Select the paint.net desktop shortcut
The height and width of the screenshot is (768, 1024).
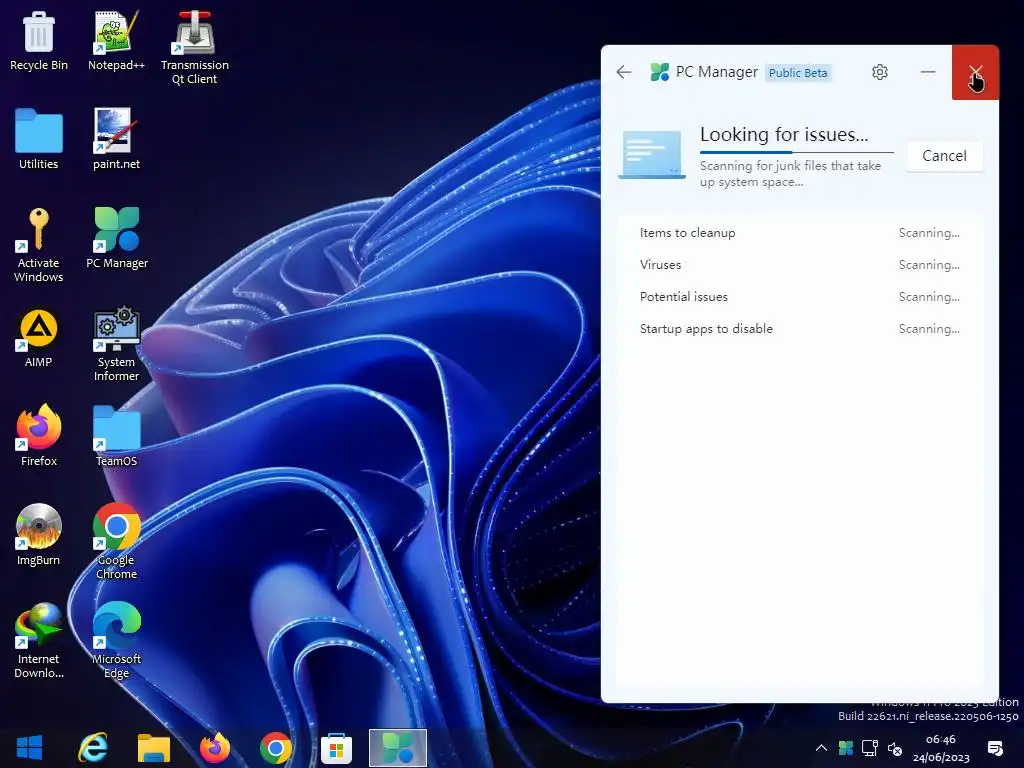116,139
